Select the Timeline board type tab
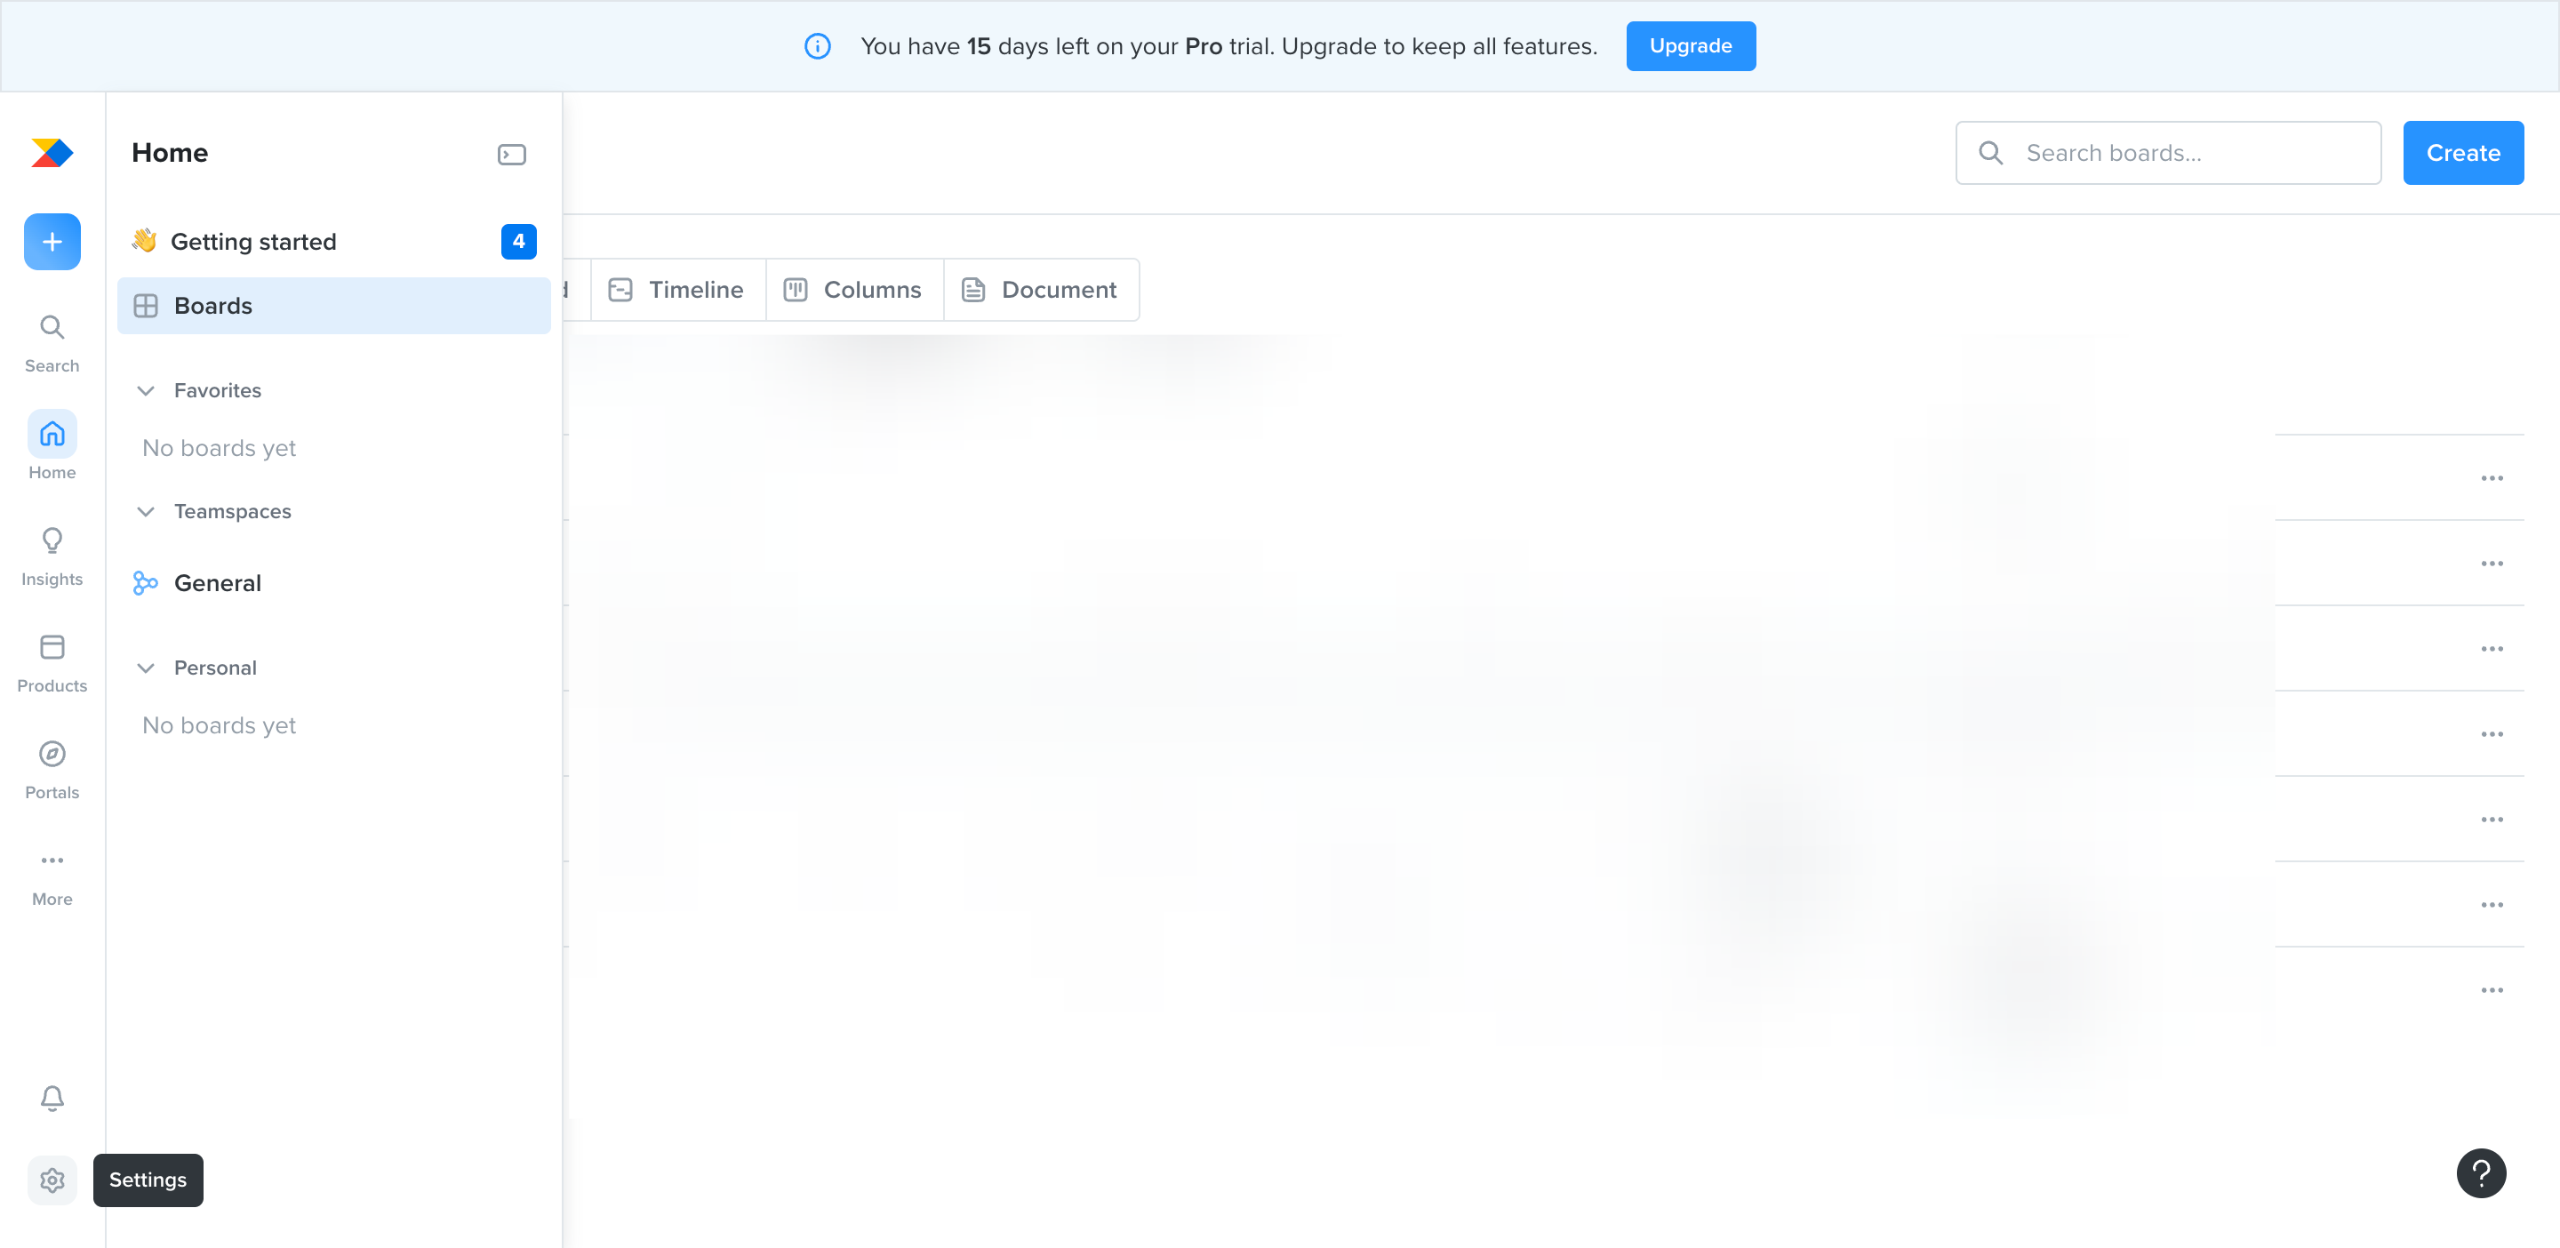Image resolution: width=2560 pixels, height=1248 pixels. [x=677, y=290]
